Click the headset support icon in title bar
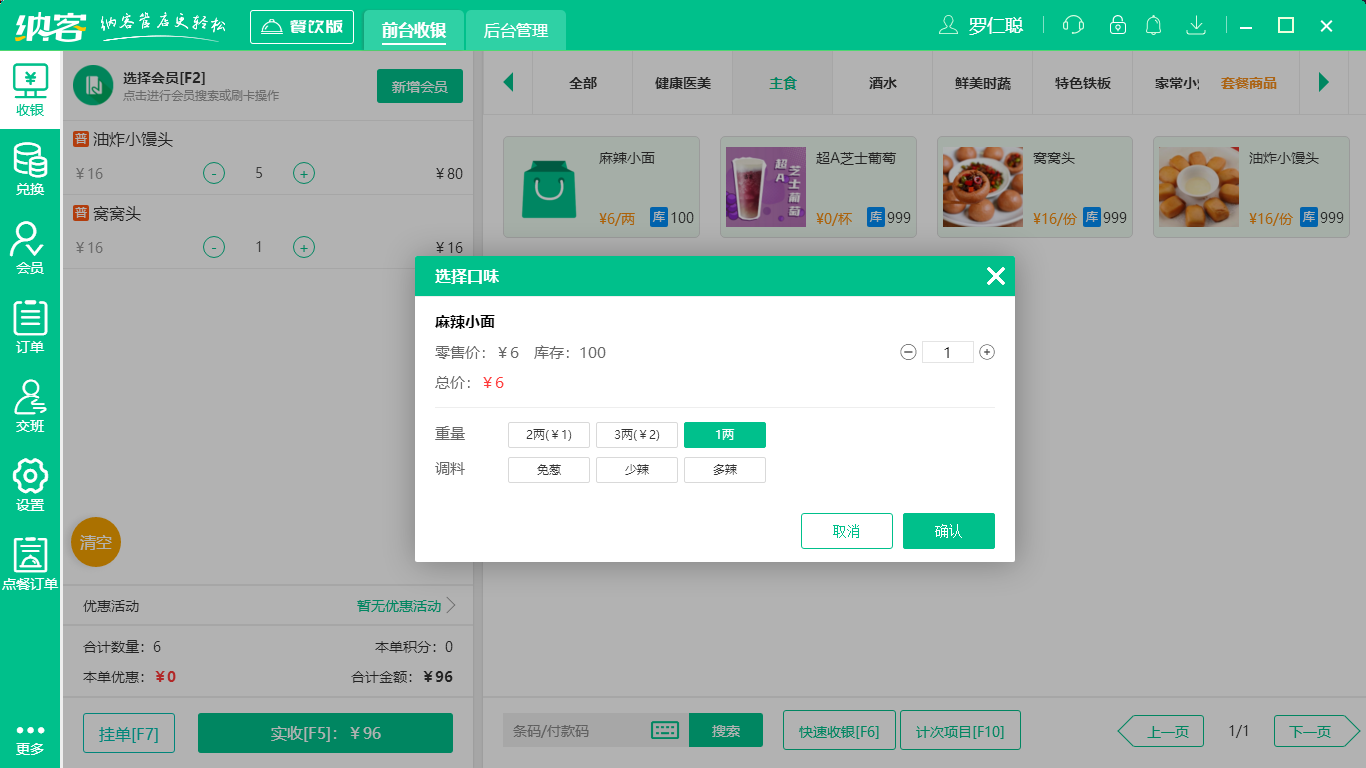Screen dimensions: 1366x768 1073,25
